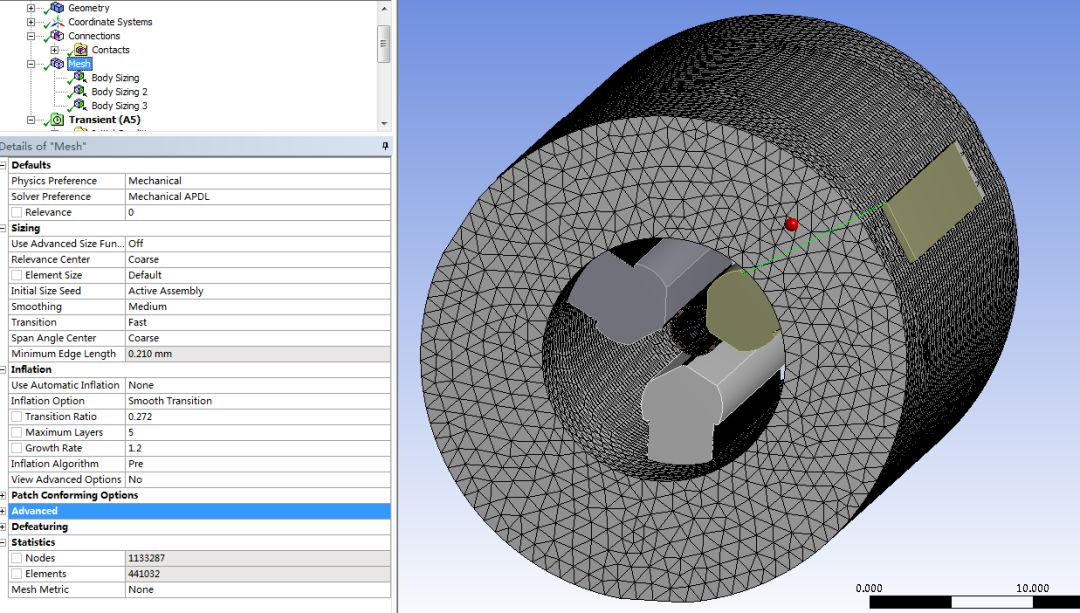Click the outline tree scrollbar down arrow
Viewport: 1080px width, 613px height.
click(x=384, y=123)
